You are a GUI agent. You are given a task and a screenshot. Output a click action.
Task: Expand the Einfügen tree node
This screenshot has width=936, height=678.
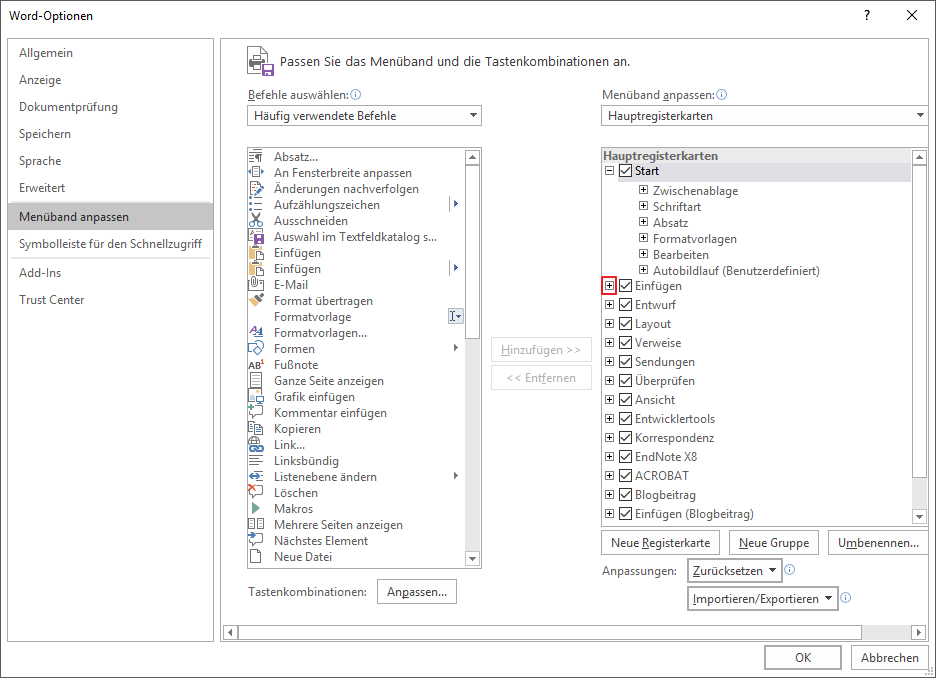610,286
